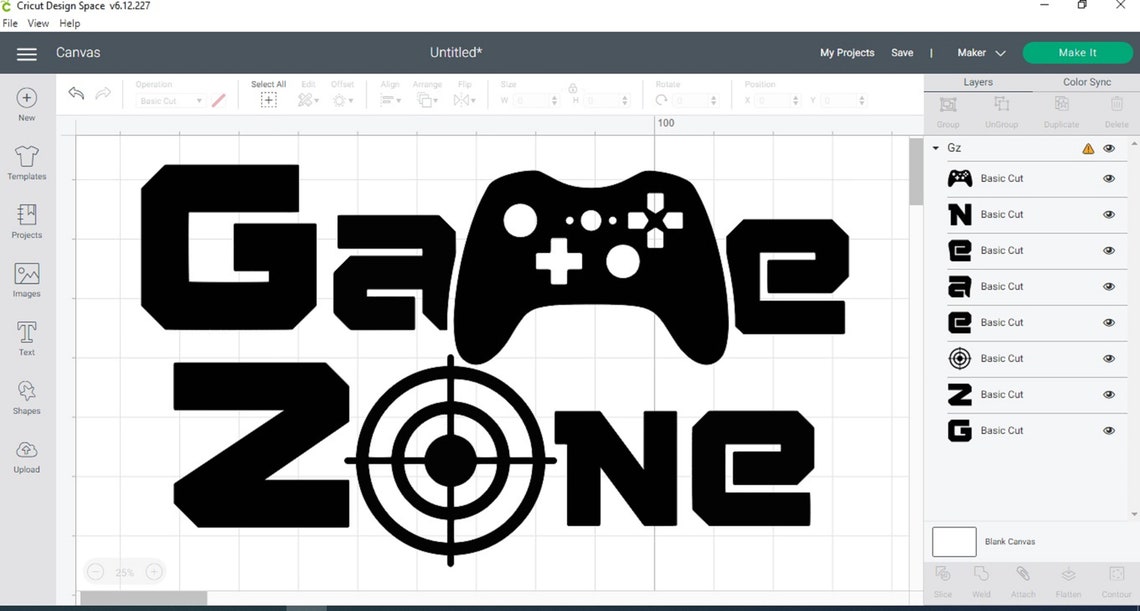Open the Upload panel
This screenshot has height=611, width=1140.
click(26, 452)
